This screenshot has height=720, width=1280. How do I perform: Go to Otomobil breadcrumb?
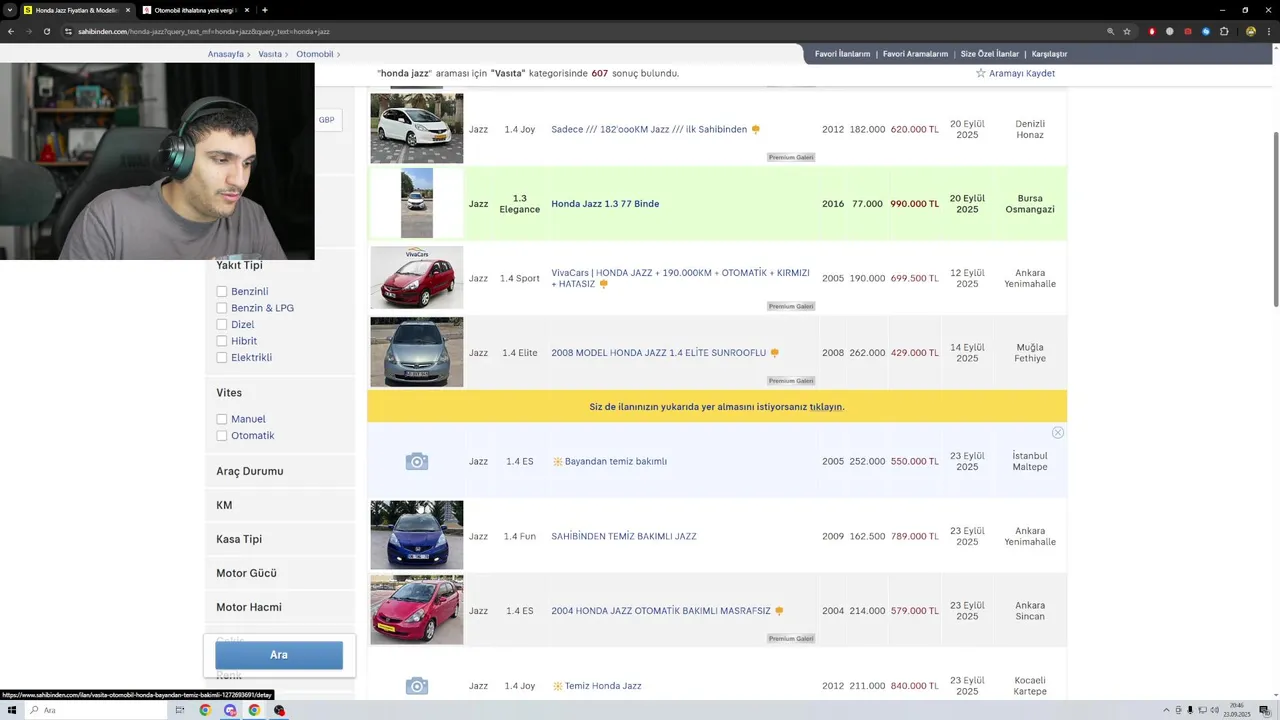[x=315, y=54]
